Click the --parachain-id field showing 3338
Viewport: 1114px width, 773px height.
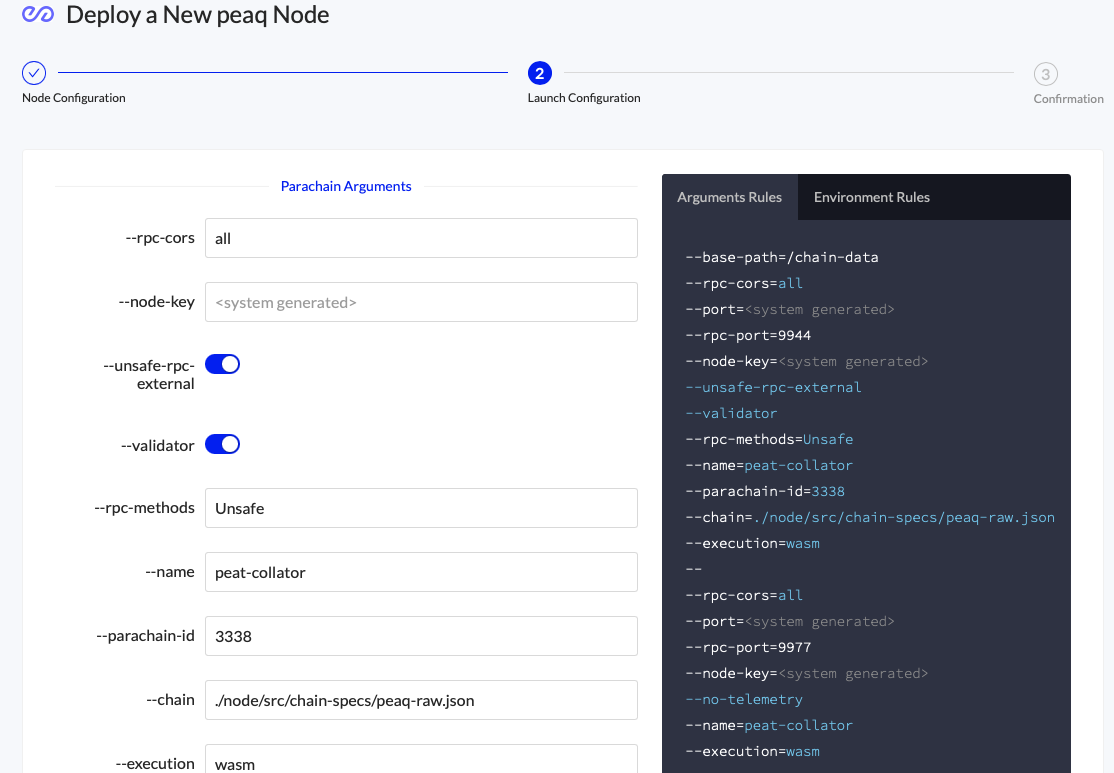(421, 636)
